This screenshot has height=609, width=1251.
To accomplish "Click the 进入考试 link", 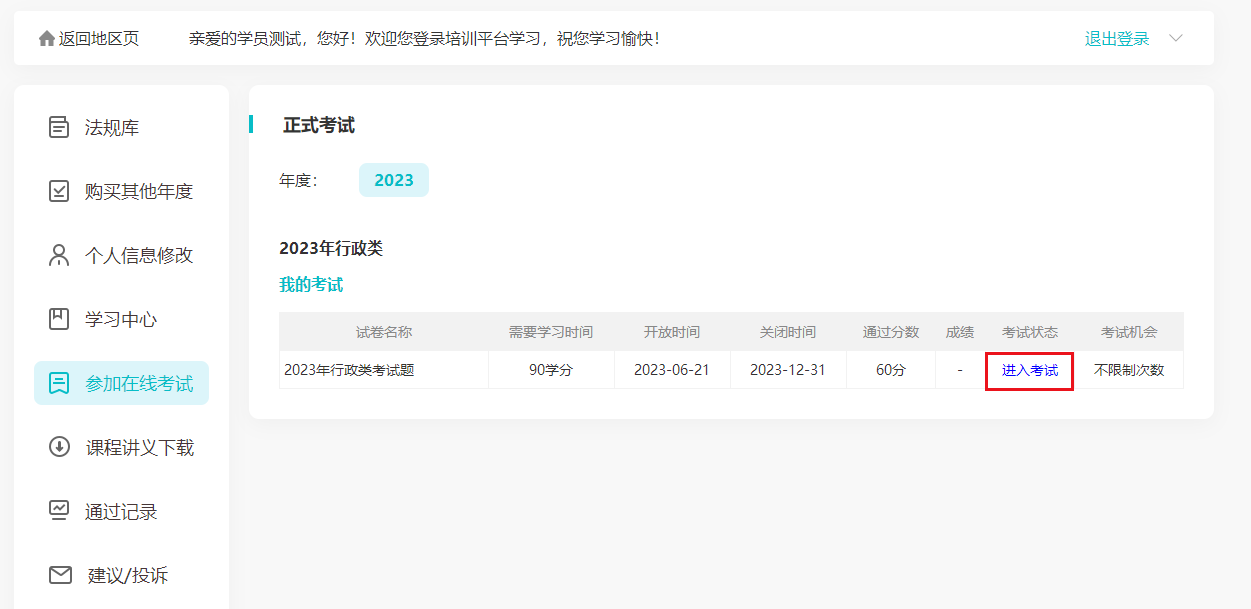I will [x=1029, y=370].
